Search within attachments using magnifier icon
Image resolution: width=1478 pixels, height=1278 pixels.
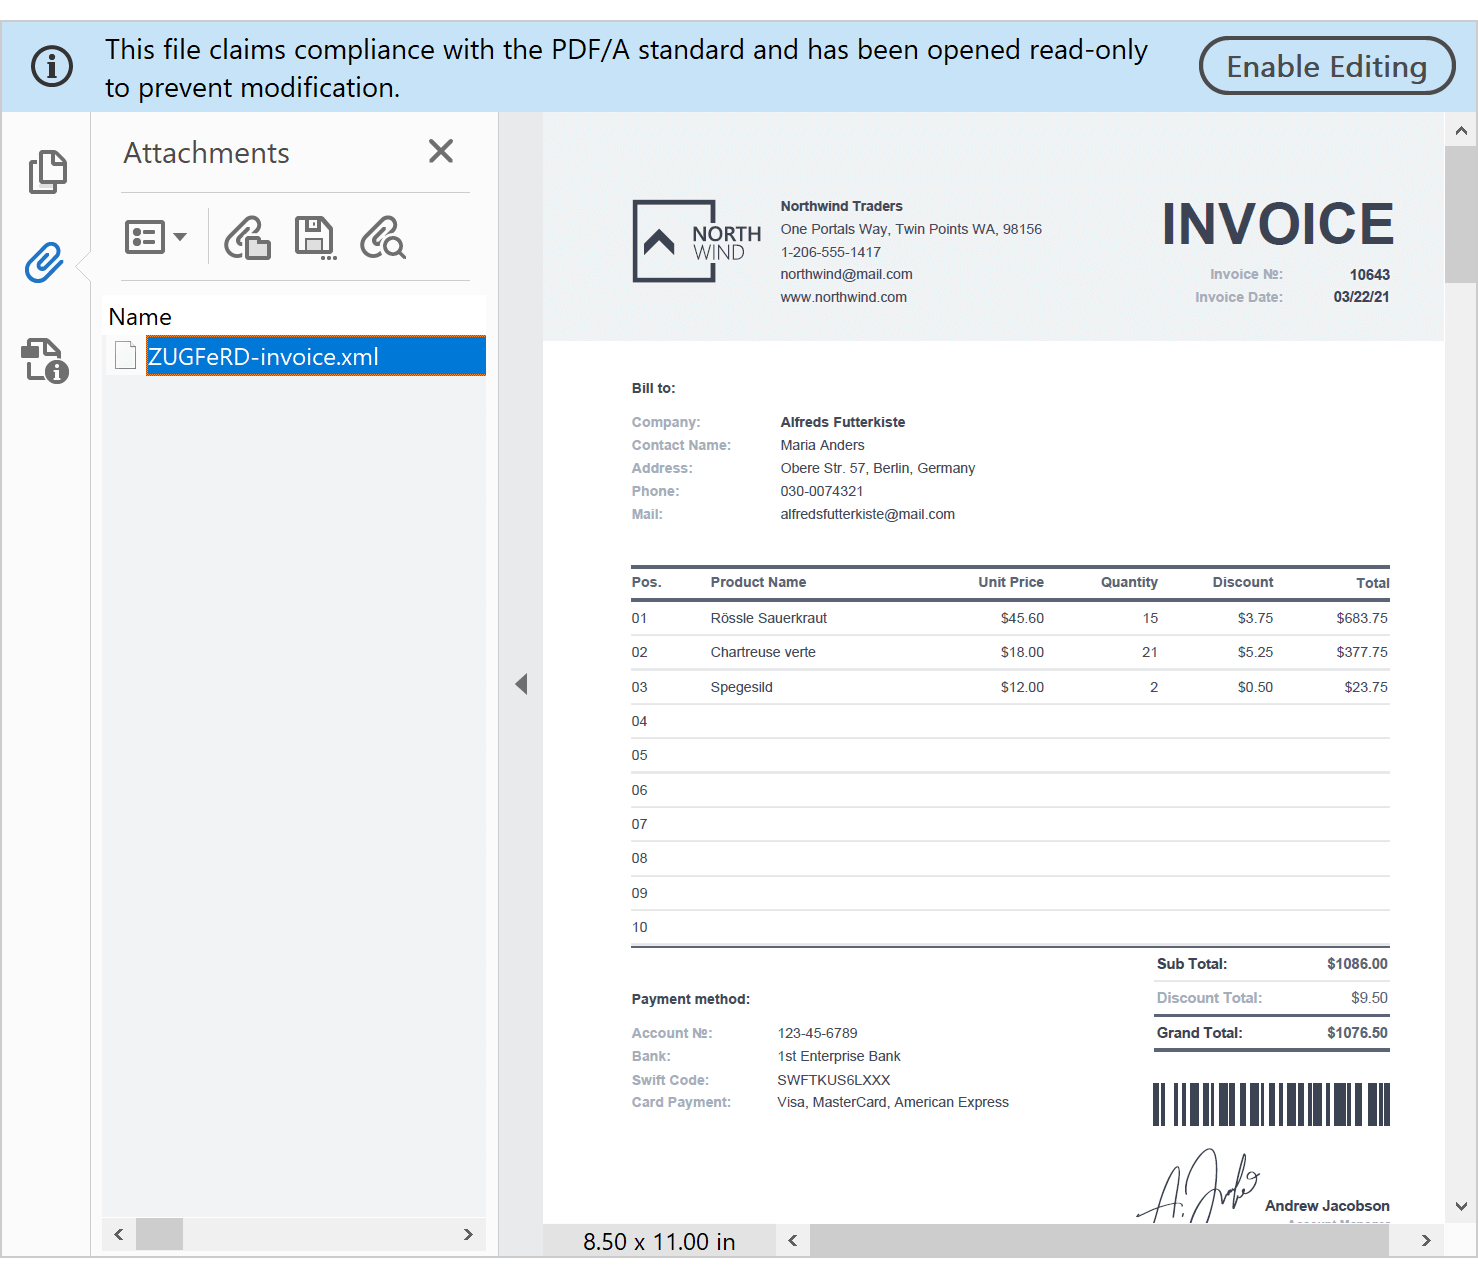coord(383,237)
